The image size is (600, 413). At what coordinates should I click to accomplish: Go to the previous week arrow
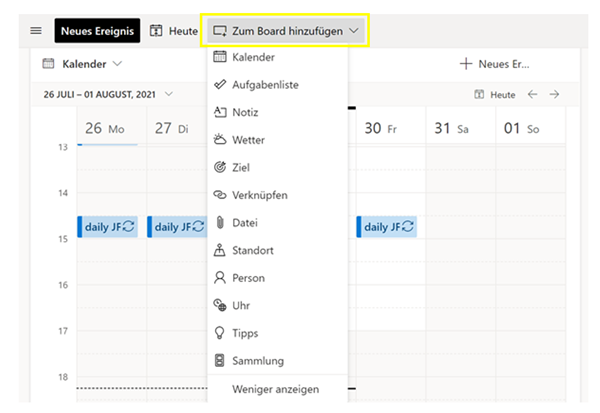pos(532,94)
